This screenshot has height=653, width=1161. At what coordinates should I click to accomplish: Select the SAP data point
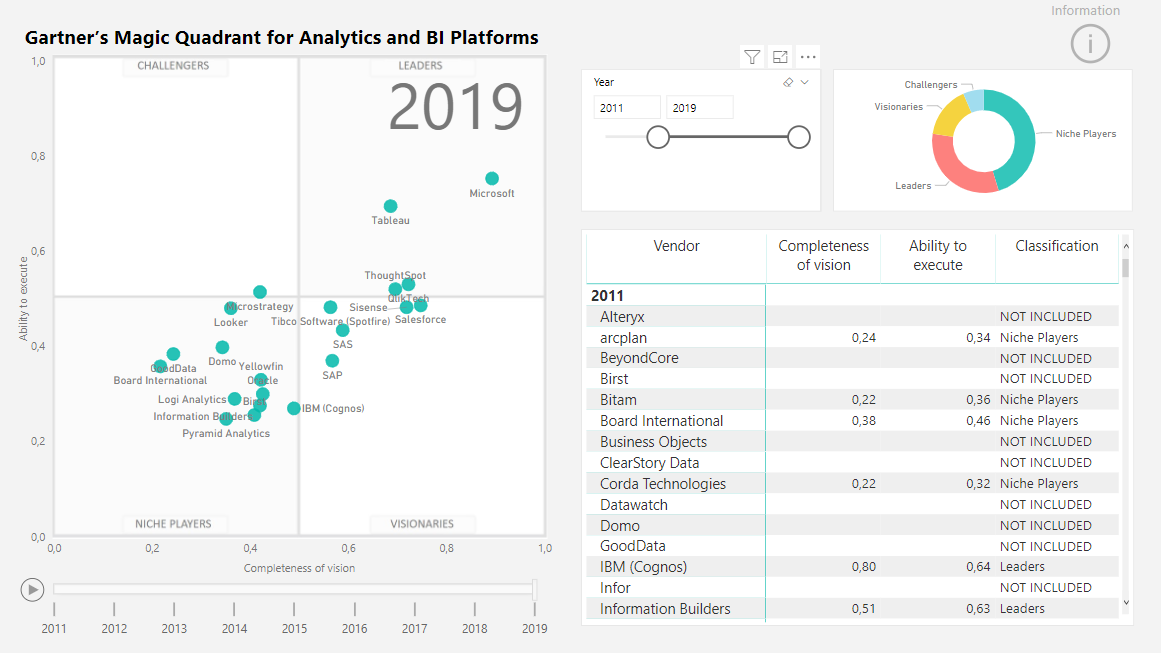332,361
